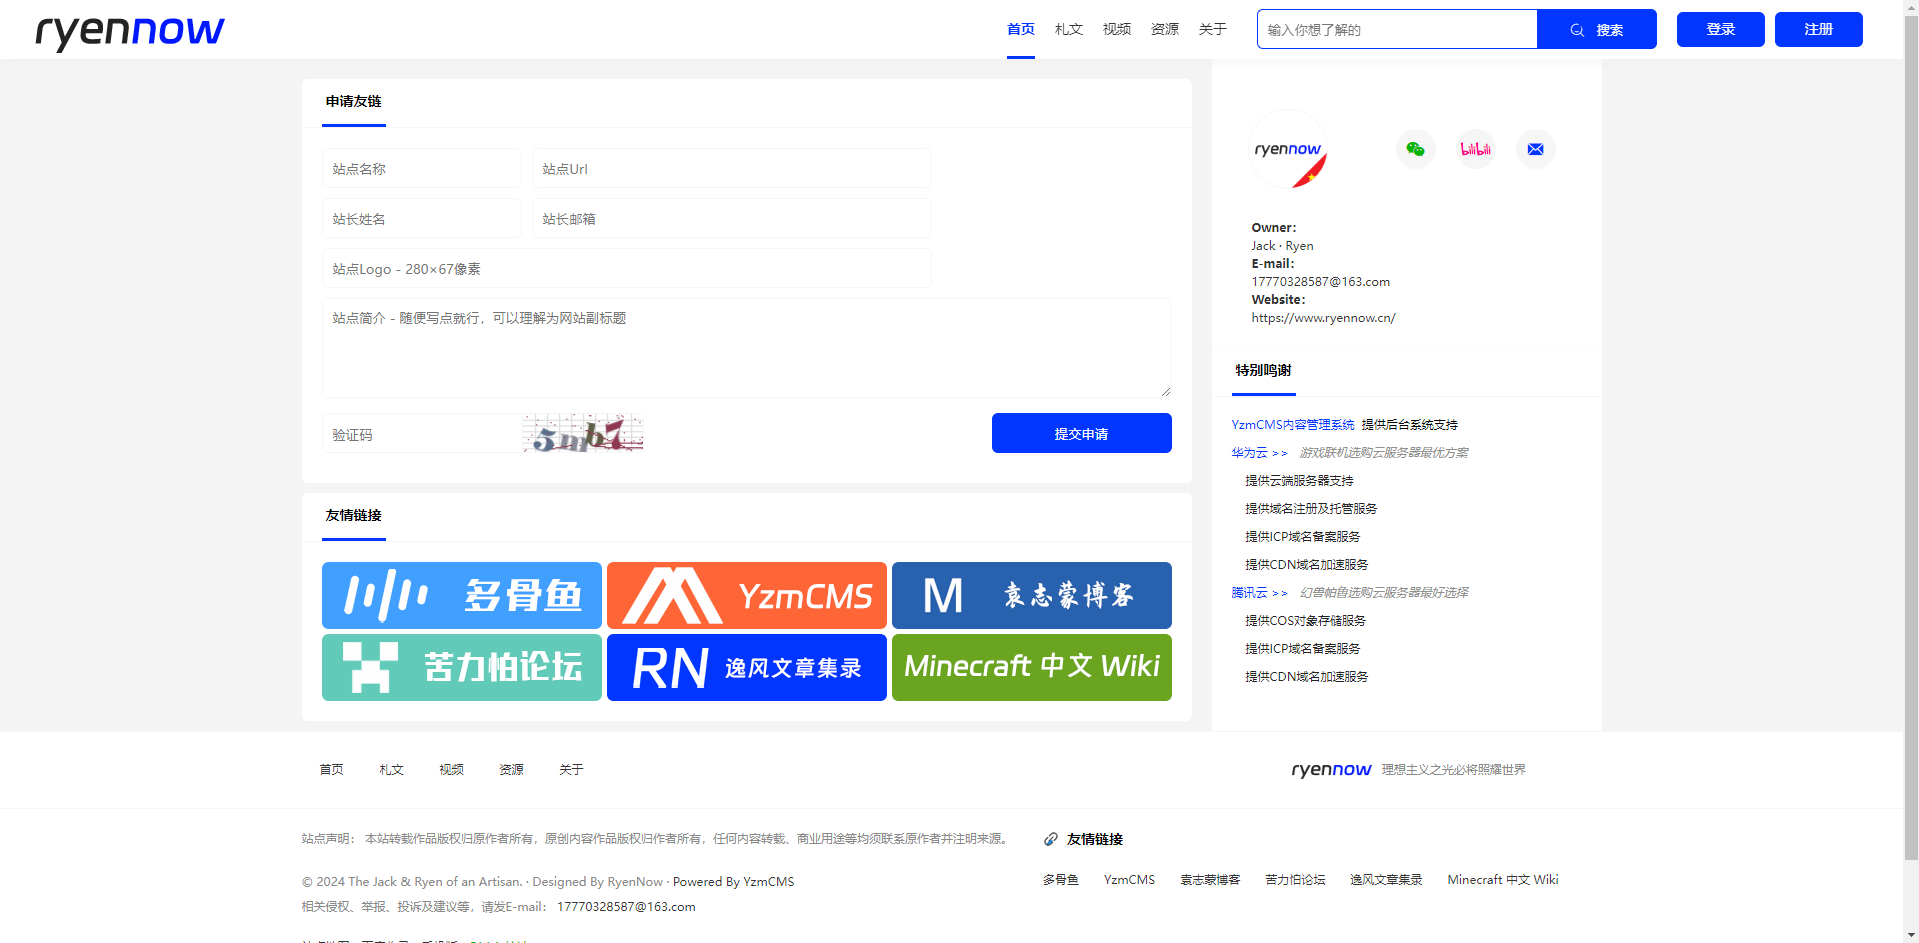Click footer 关于 link

point(572,769)
